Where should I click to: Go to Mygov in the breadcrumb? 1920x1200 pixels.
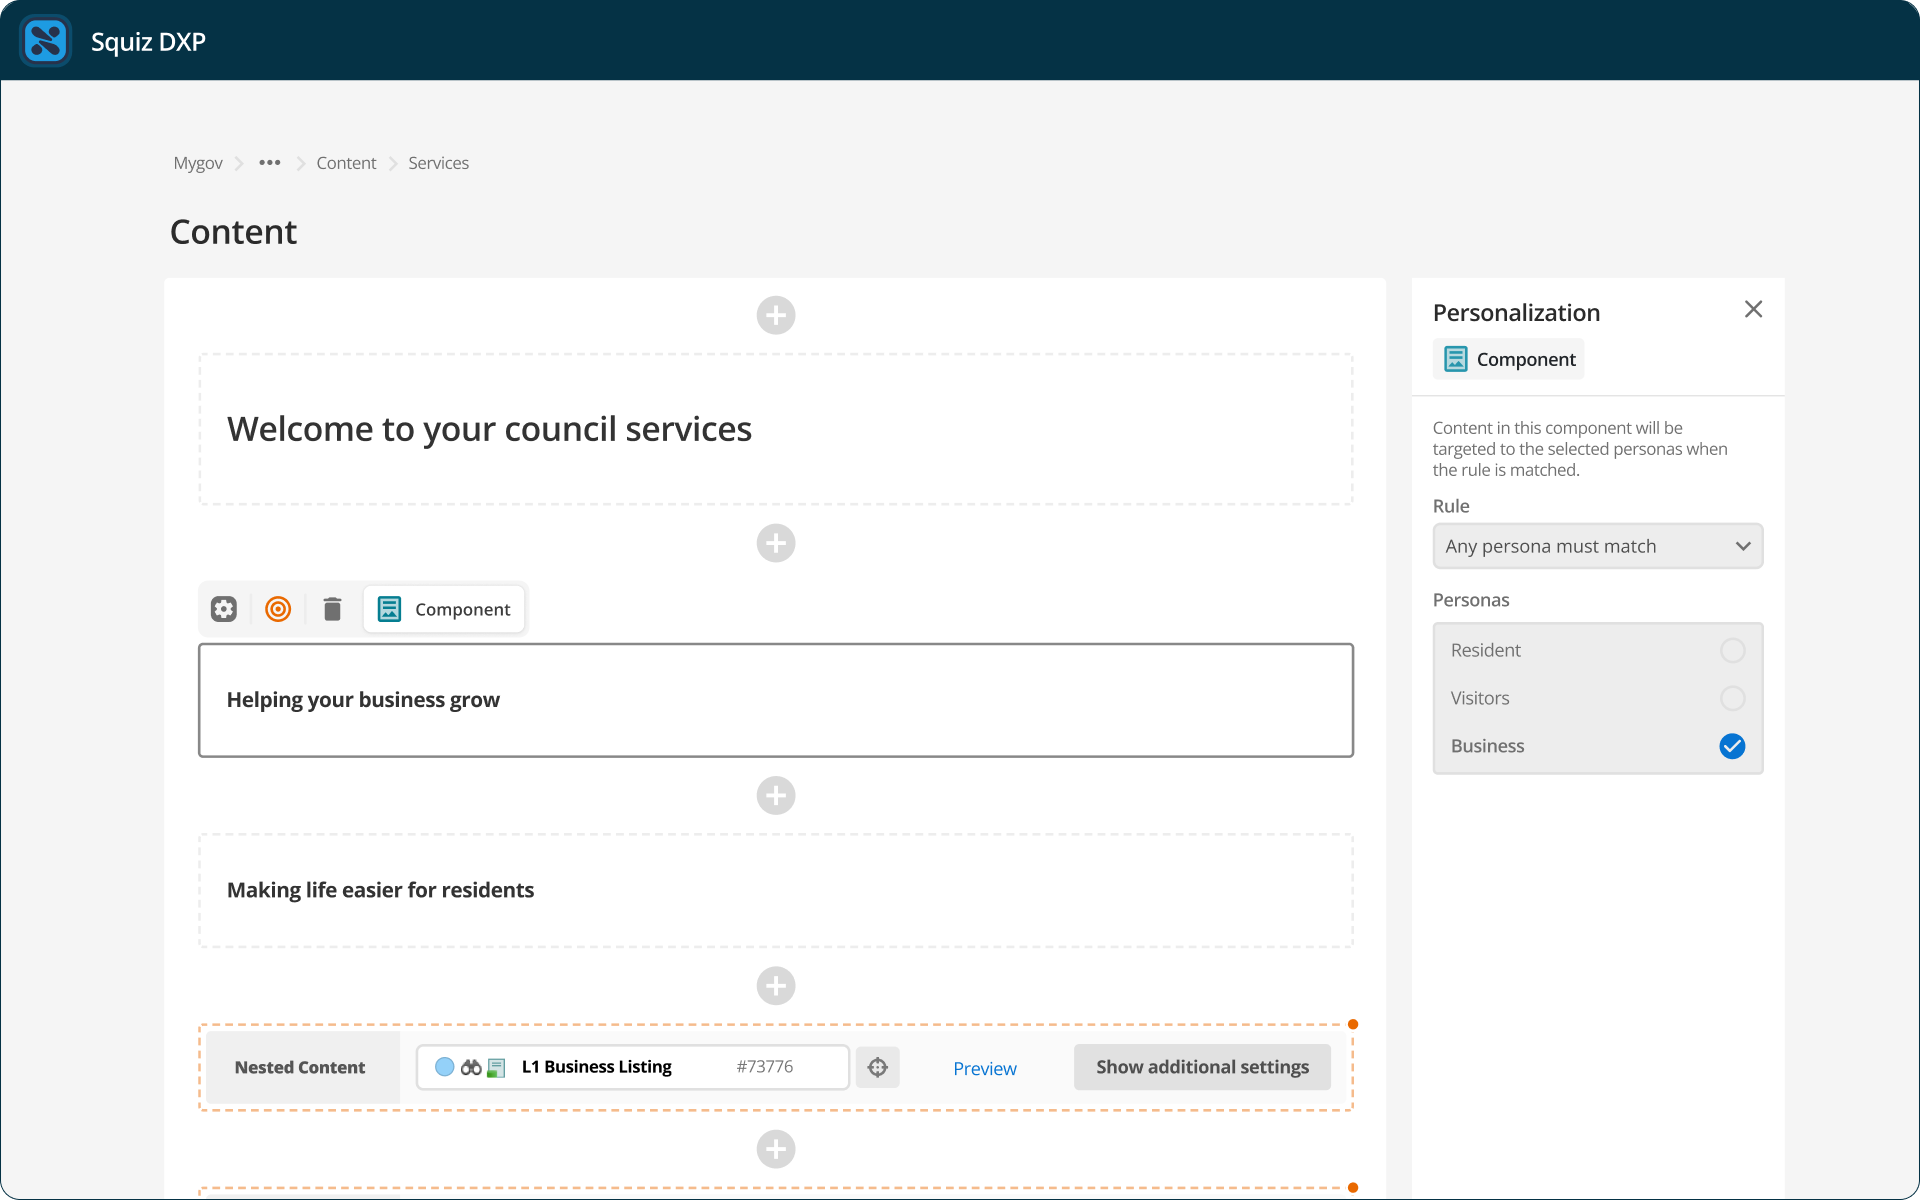(198, 163)
